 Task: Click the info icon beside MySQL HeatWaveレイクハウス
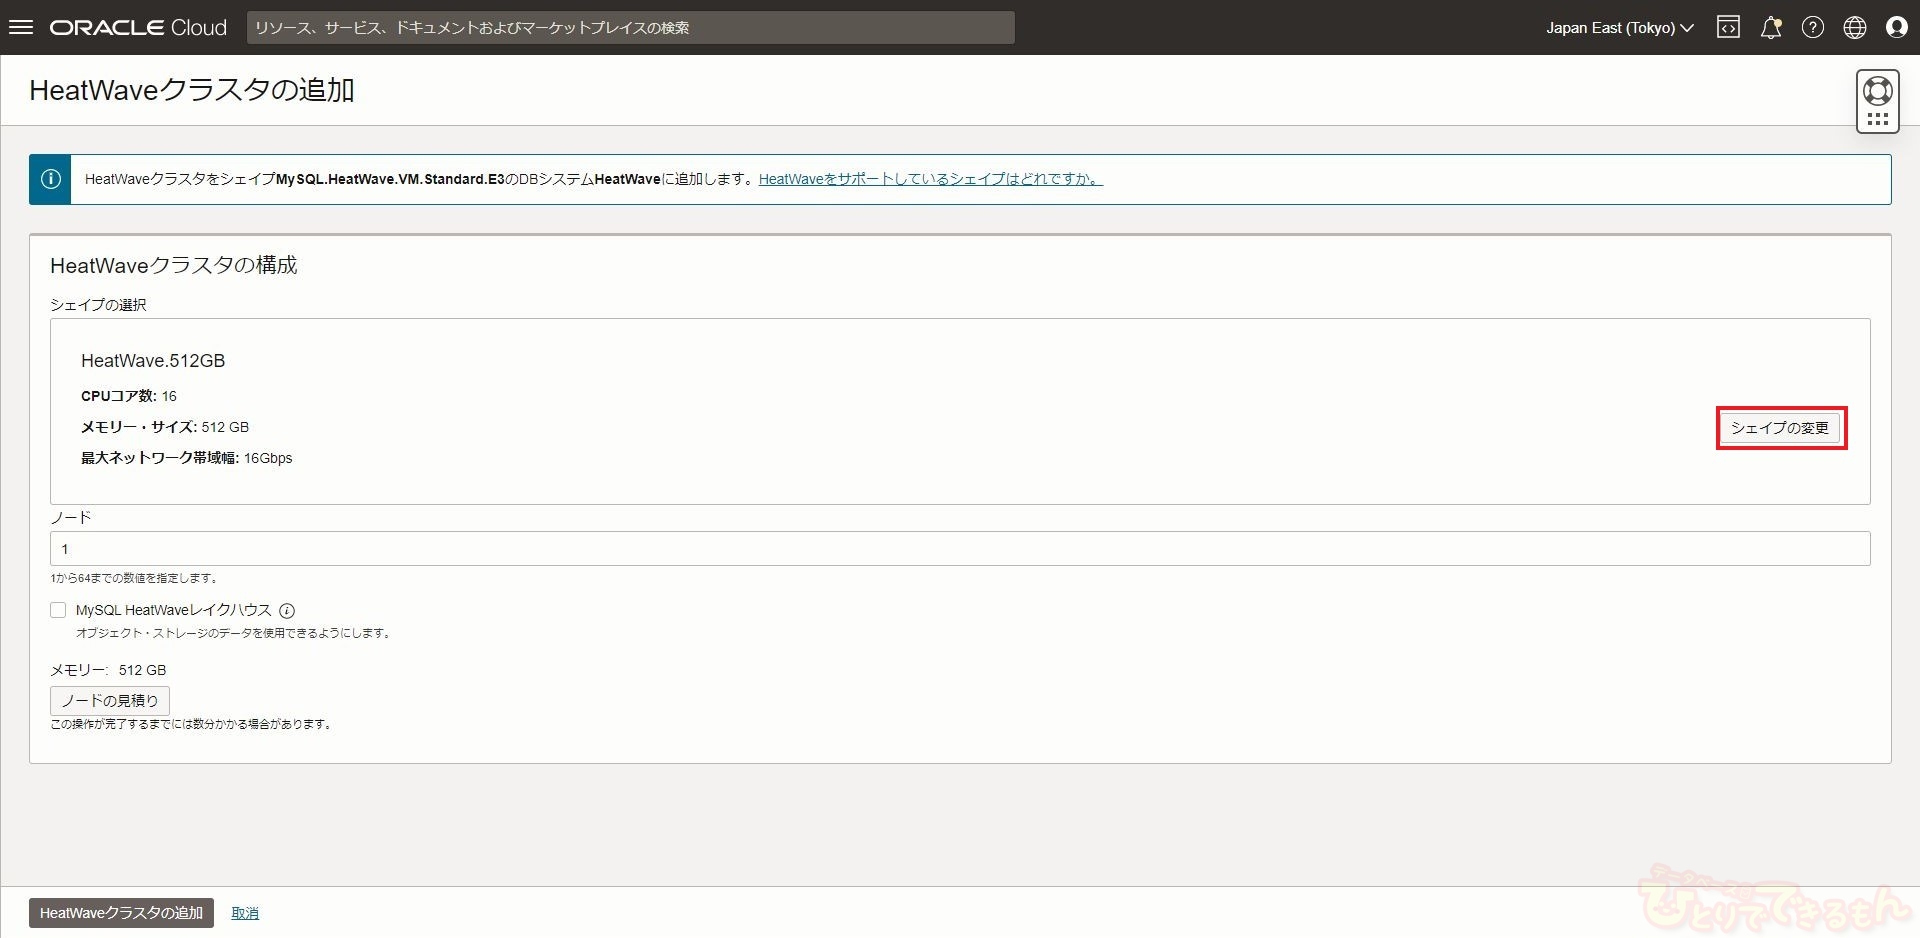click(x=287, y=611)
